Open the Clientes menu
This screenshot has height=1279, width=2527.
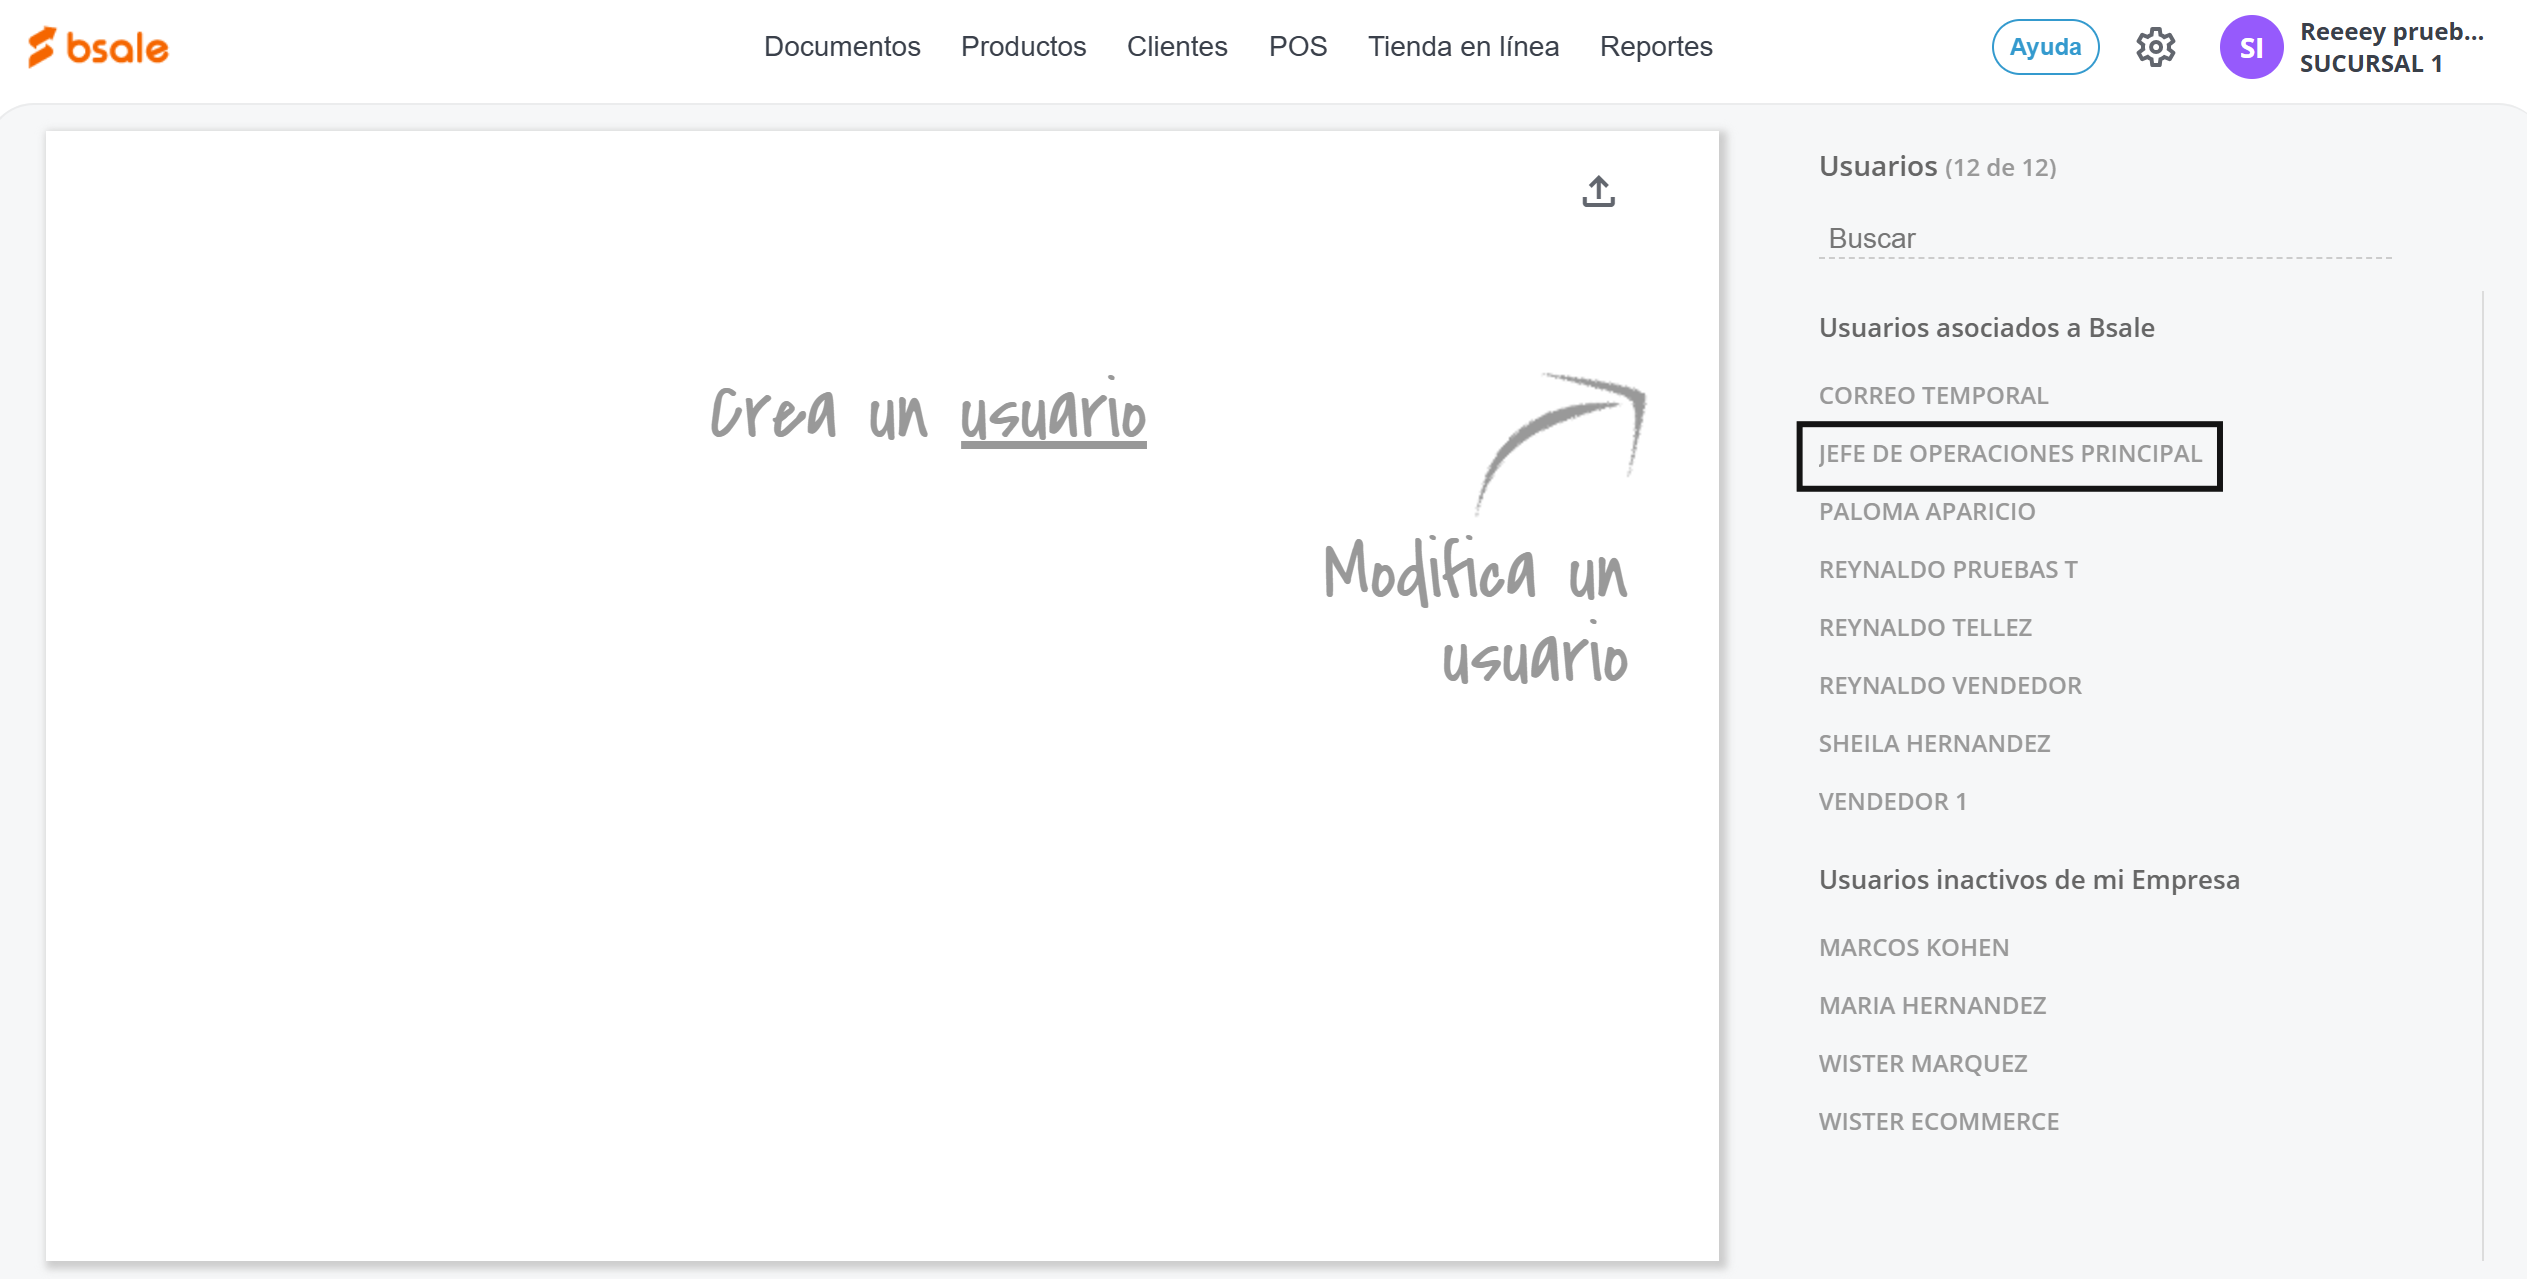pyautogui.click(x=1176, y=47)
